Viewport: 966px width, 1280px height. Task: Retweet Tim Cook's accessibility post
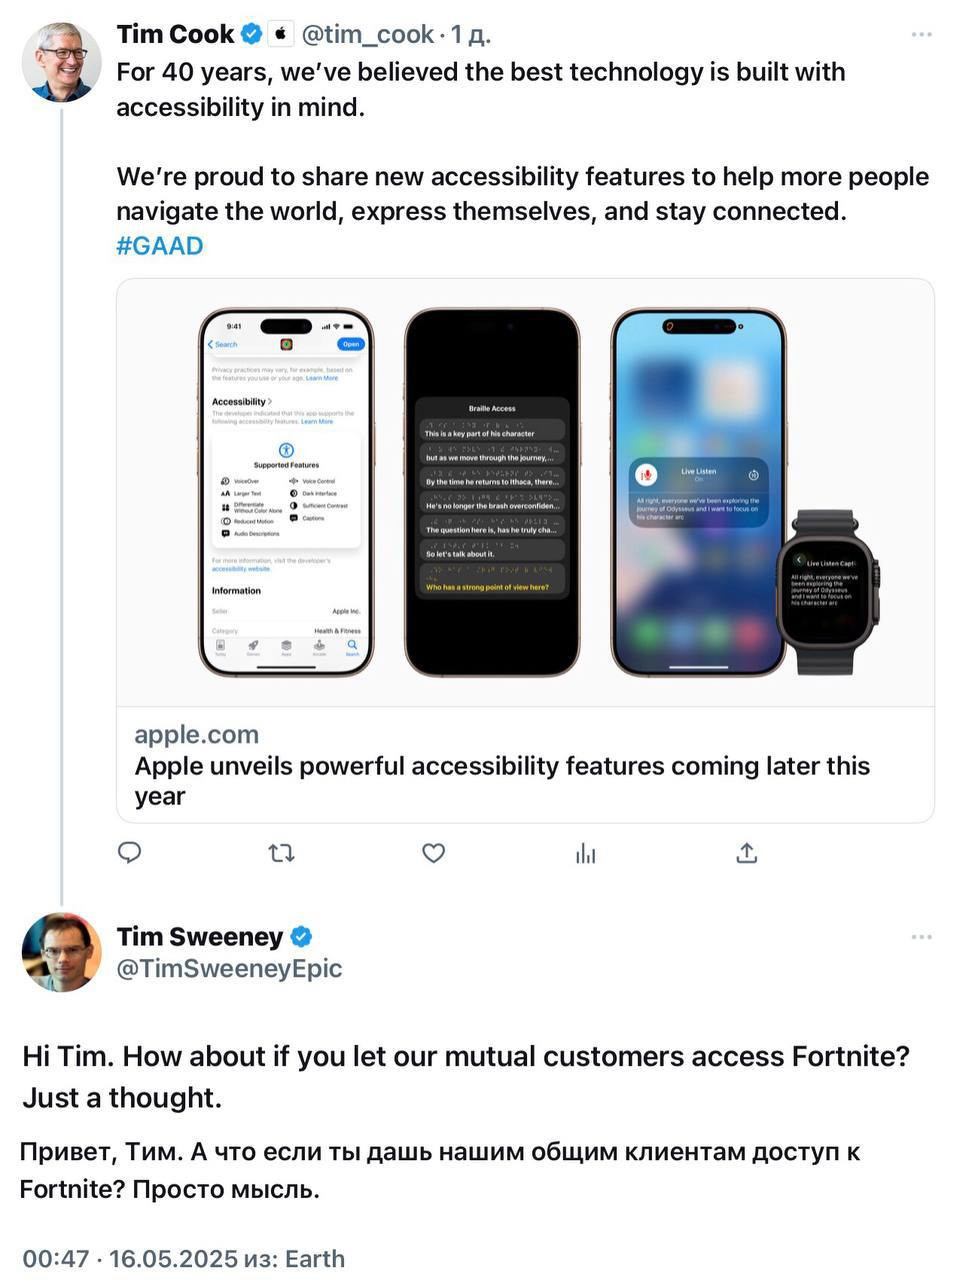(x=281, y=853)
